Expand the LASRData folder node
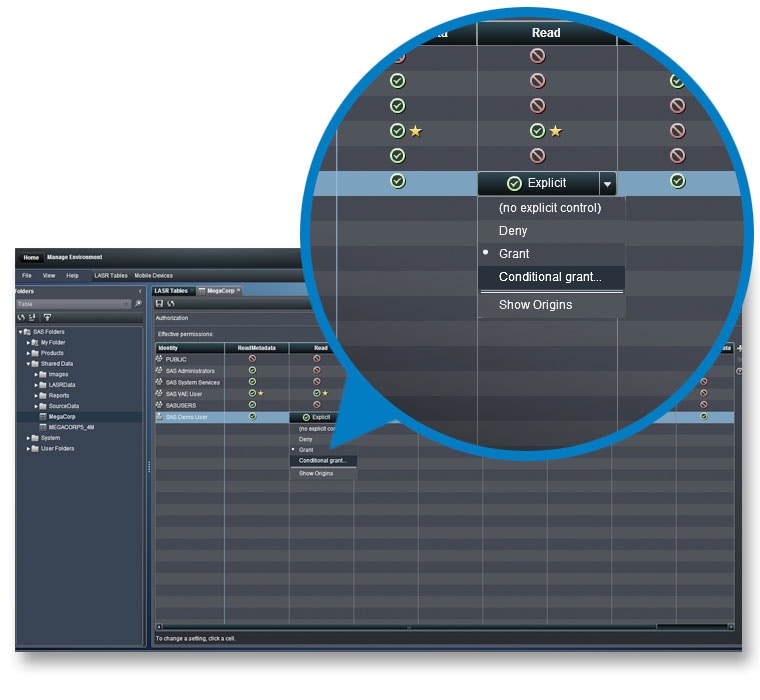The height and width of the screenshot is (700, 760). [36, 385]
